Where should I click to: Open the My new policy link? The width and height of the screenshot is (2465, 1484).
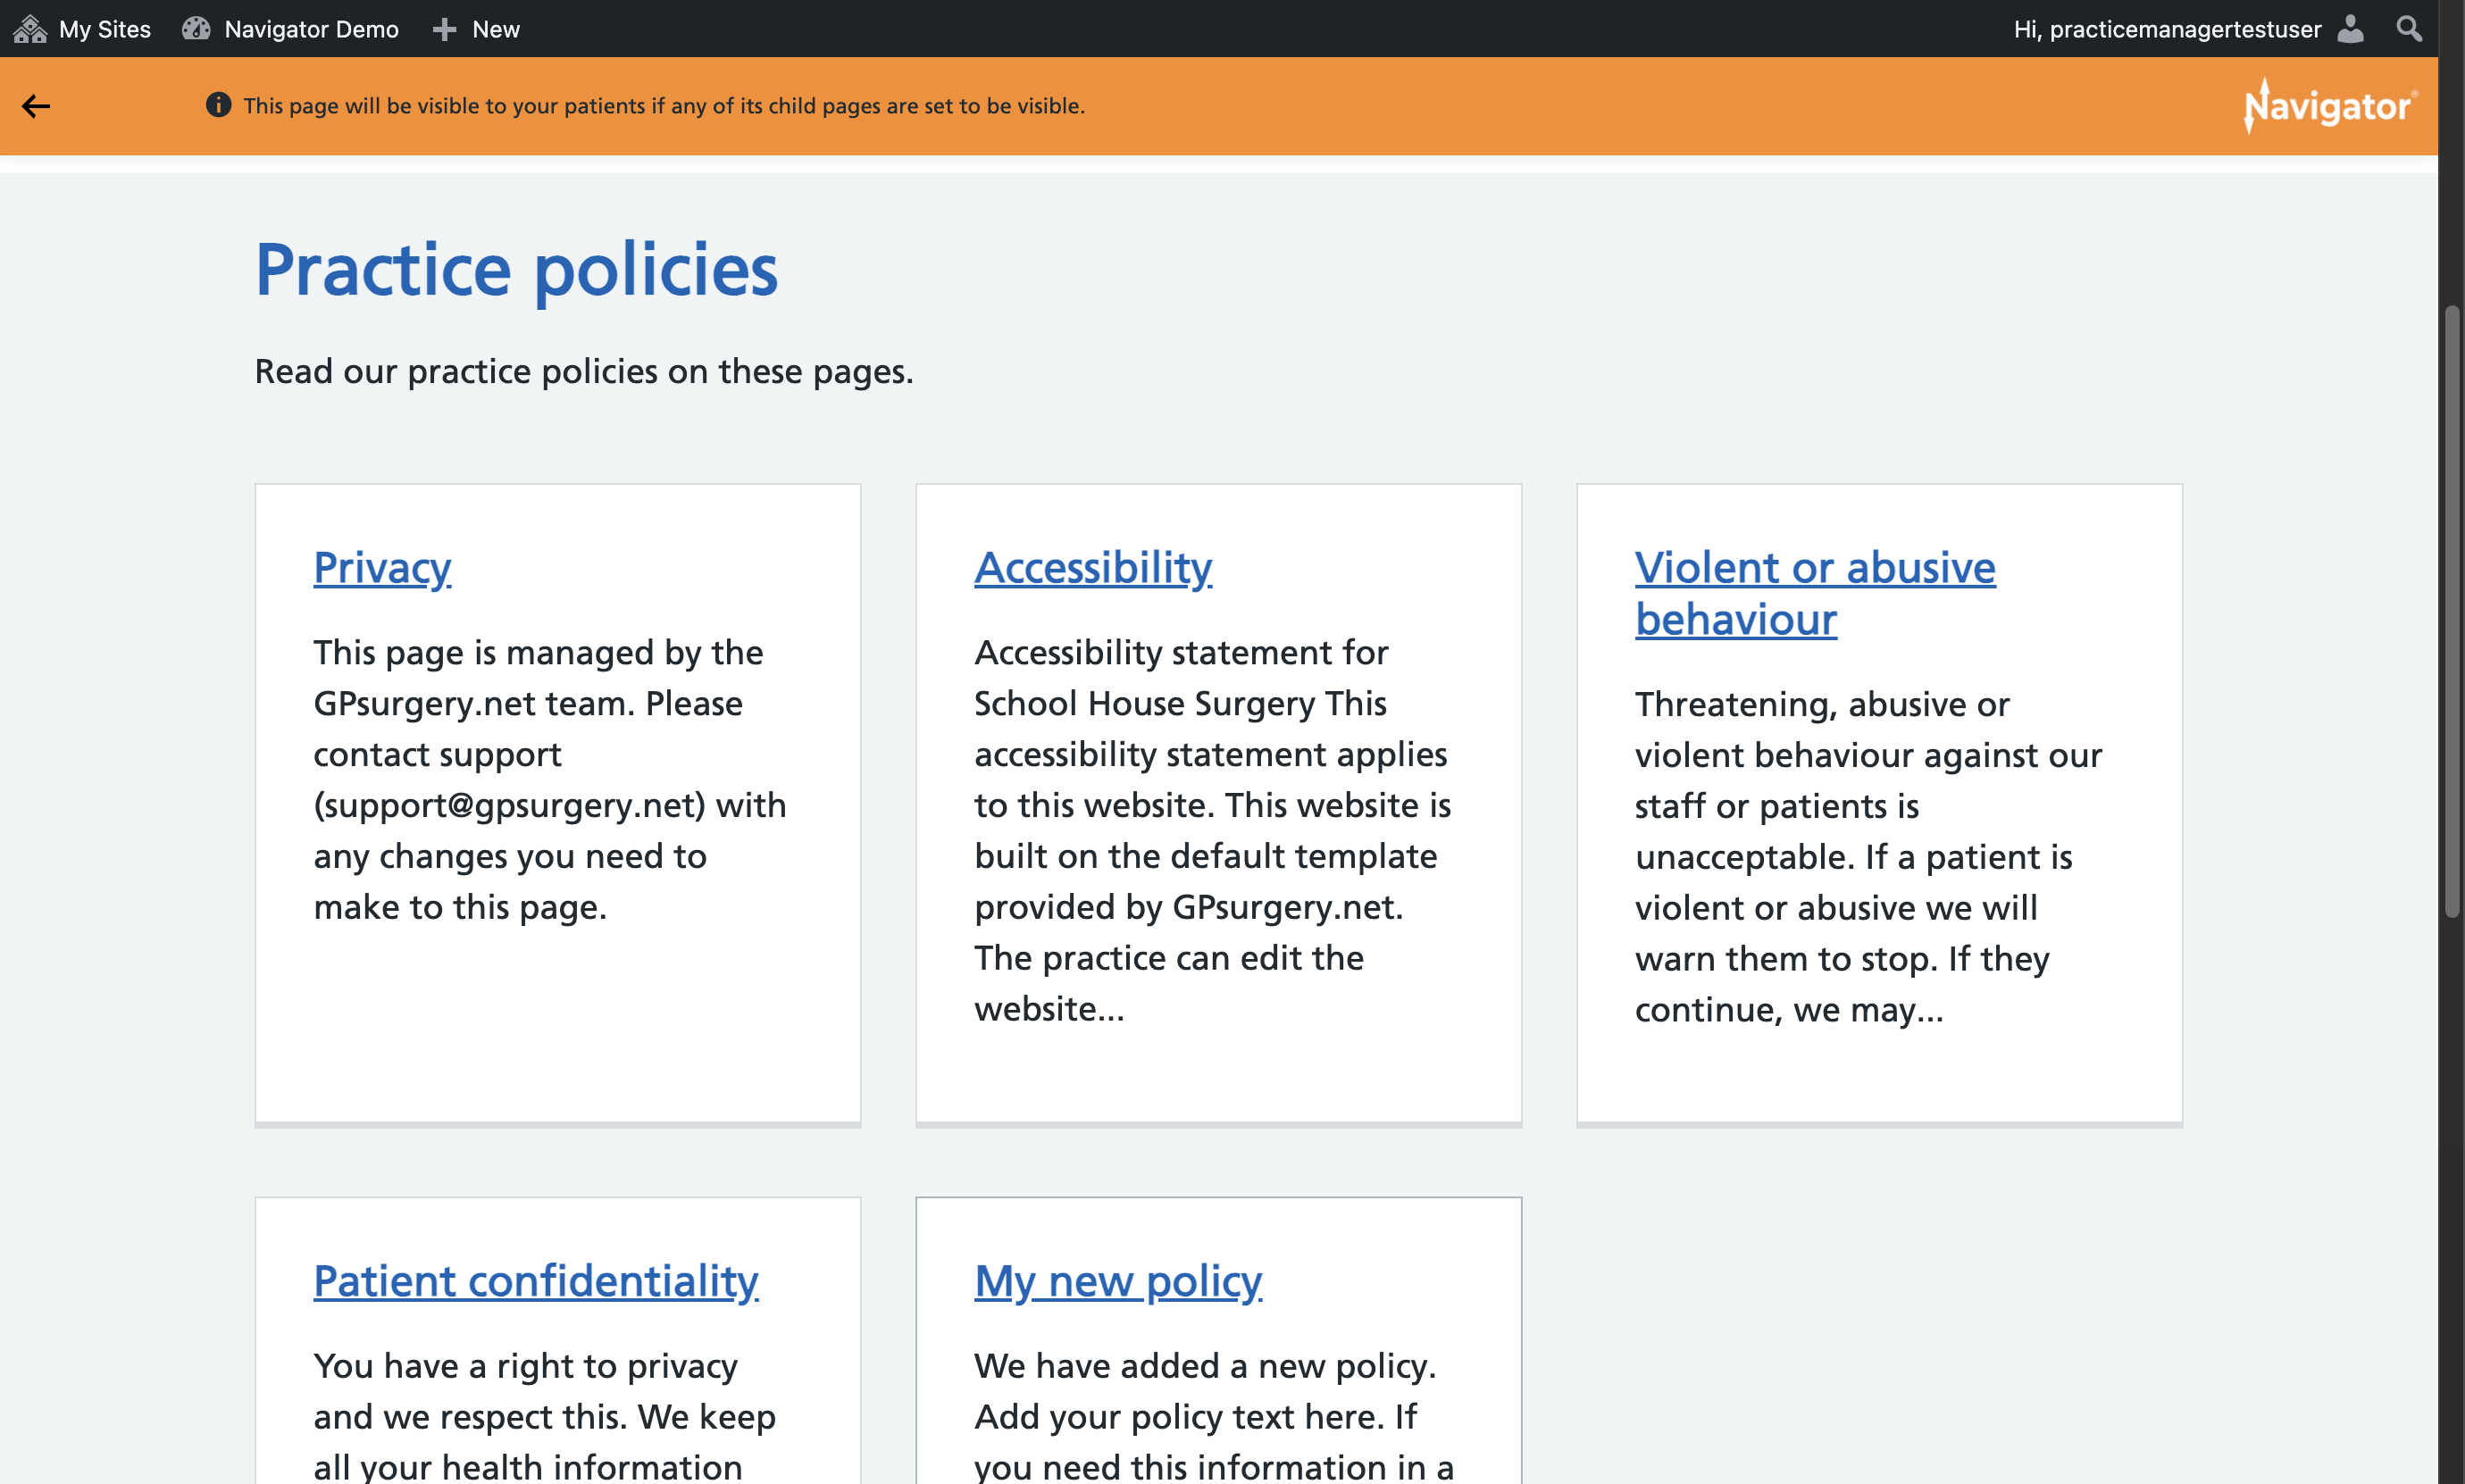(1118, 1281)
